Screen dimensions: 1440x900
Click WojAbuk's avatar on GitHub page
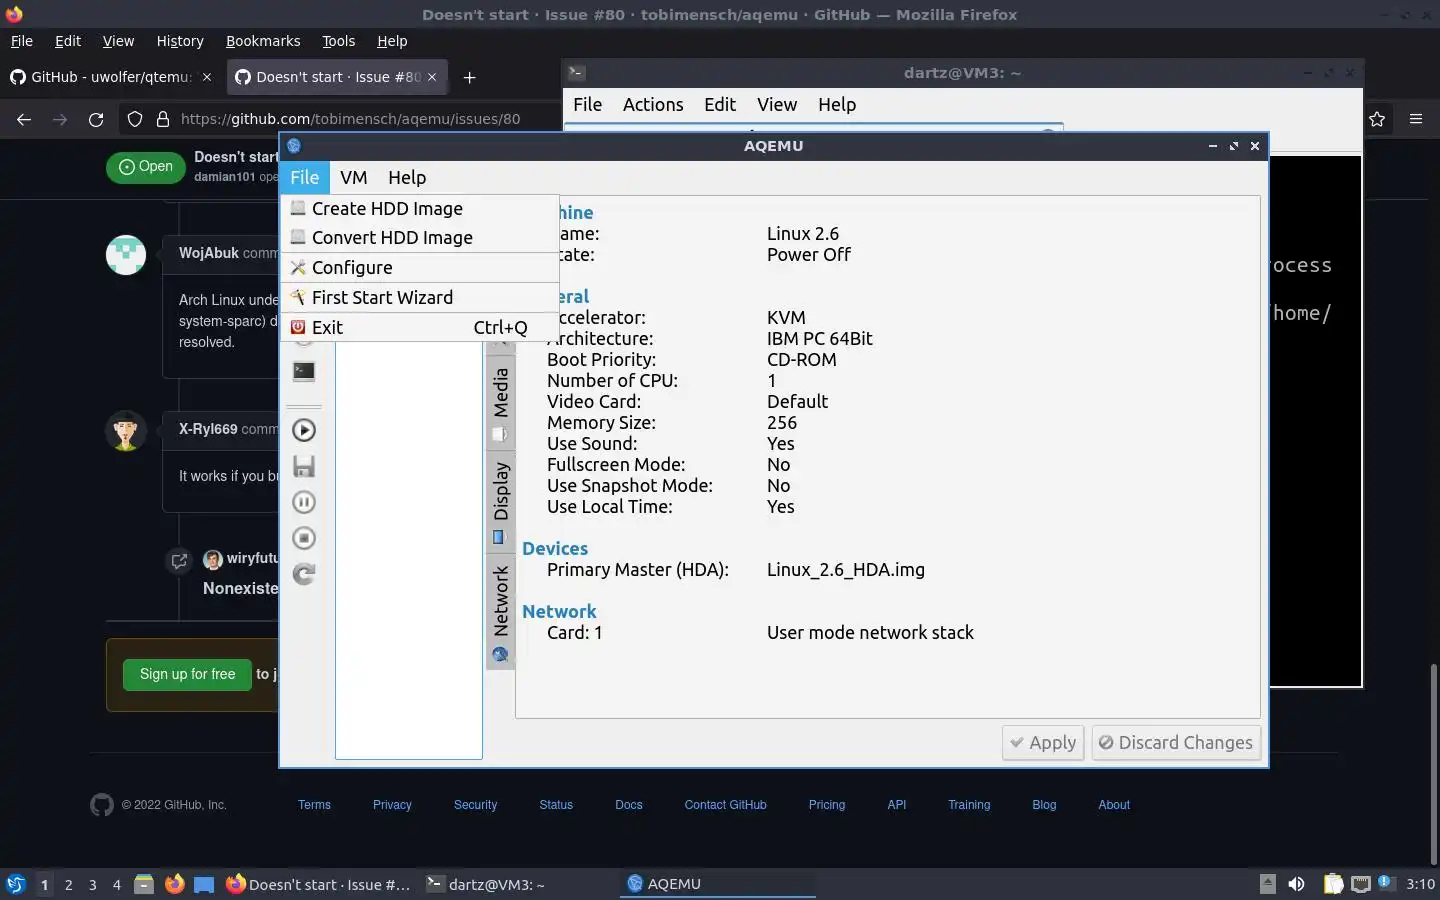coord(126,254)
